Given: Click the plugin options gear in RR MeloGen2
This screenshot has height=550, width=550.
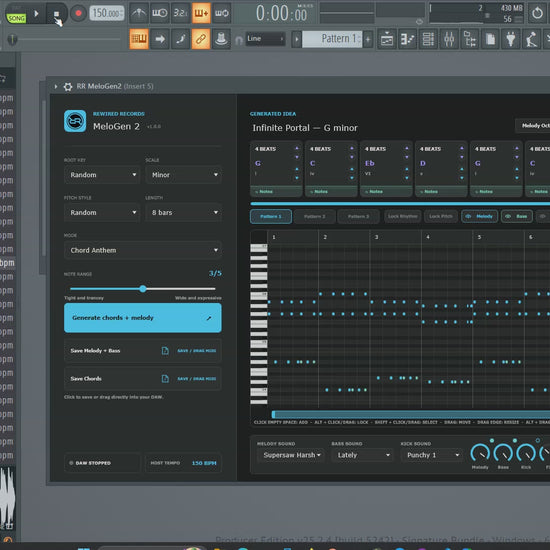Looking at the screenshot, I should [x=68, y=87].
